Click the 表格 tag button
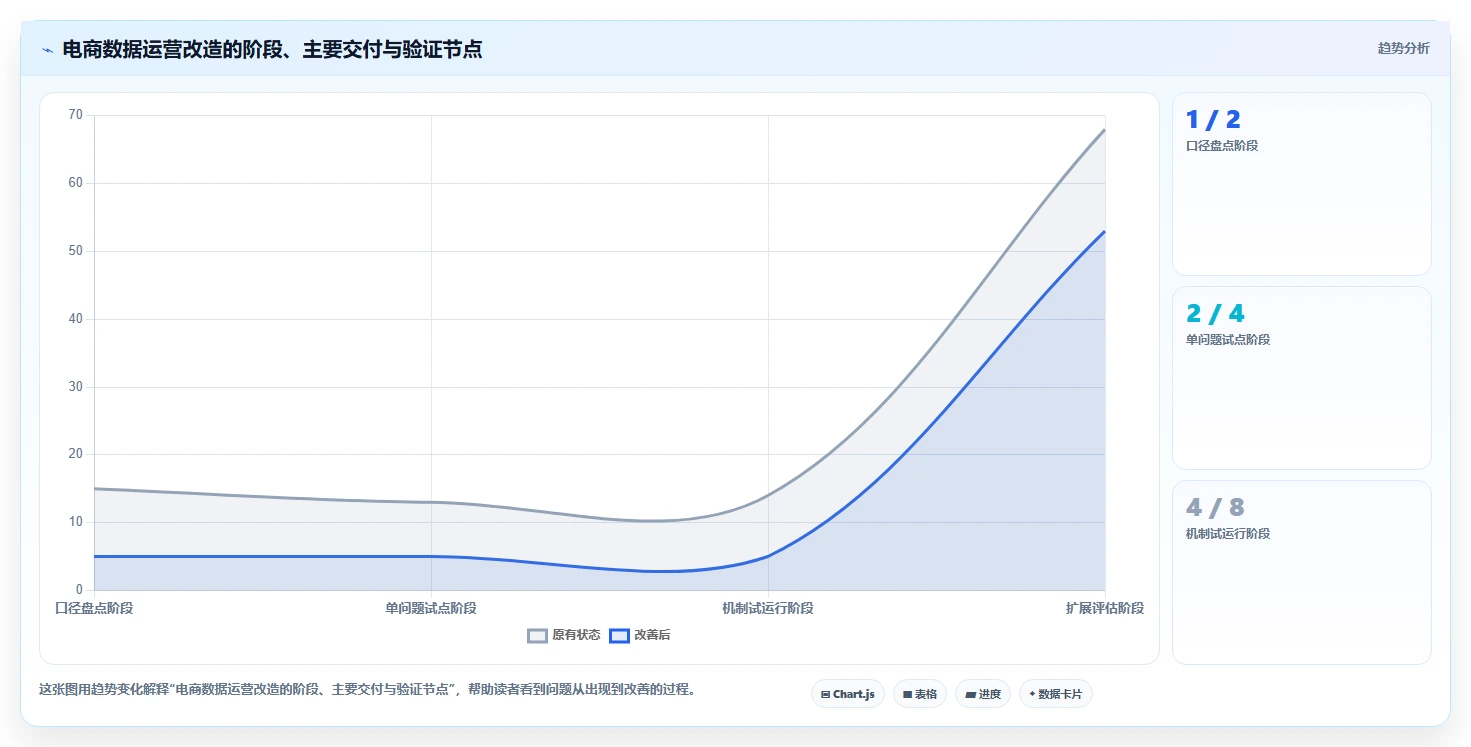Viewport: 1471px width, 747px height. click(920, 694)
